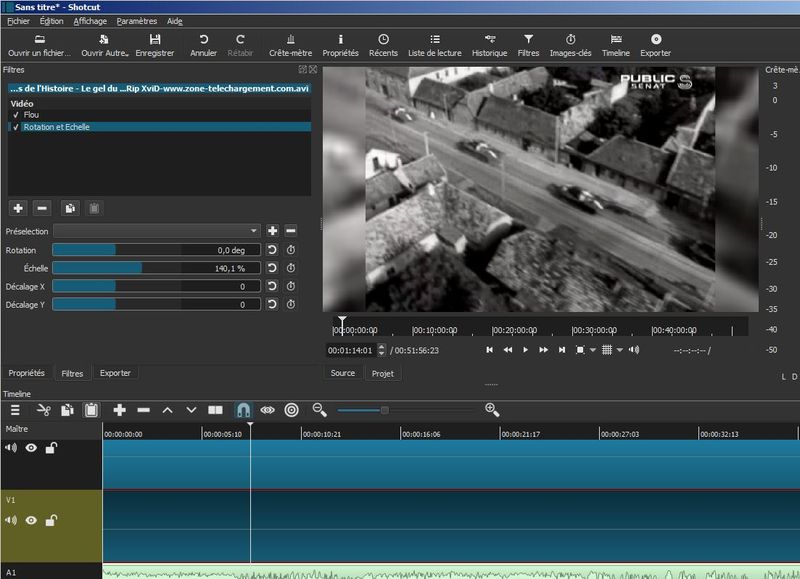Remove the selected filter with minus button
This screenshot has height=579, width=800.
(42, 208)
